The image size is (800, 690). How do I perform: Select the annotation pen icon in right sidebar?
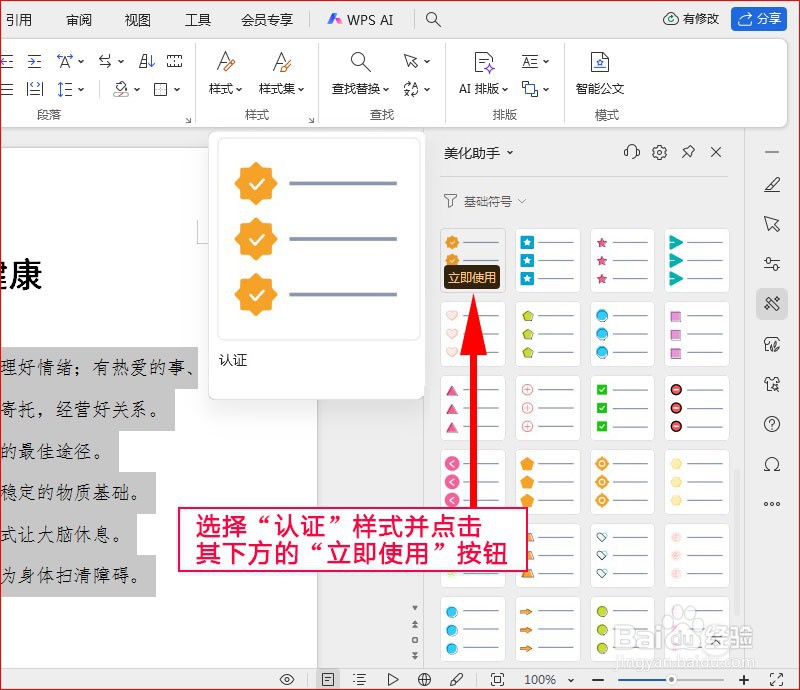tap(771, 184)
